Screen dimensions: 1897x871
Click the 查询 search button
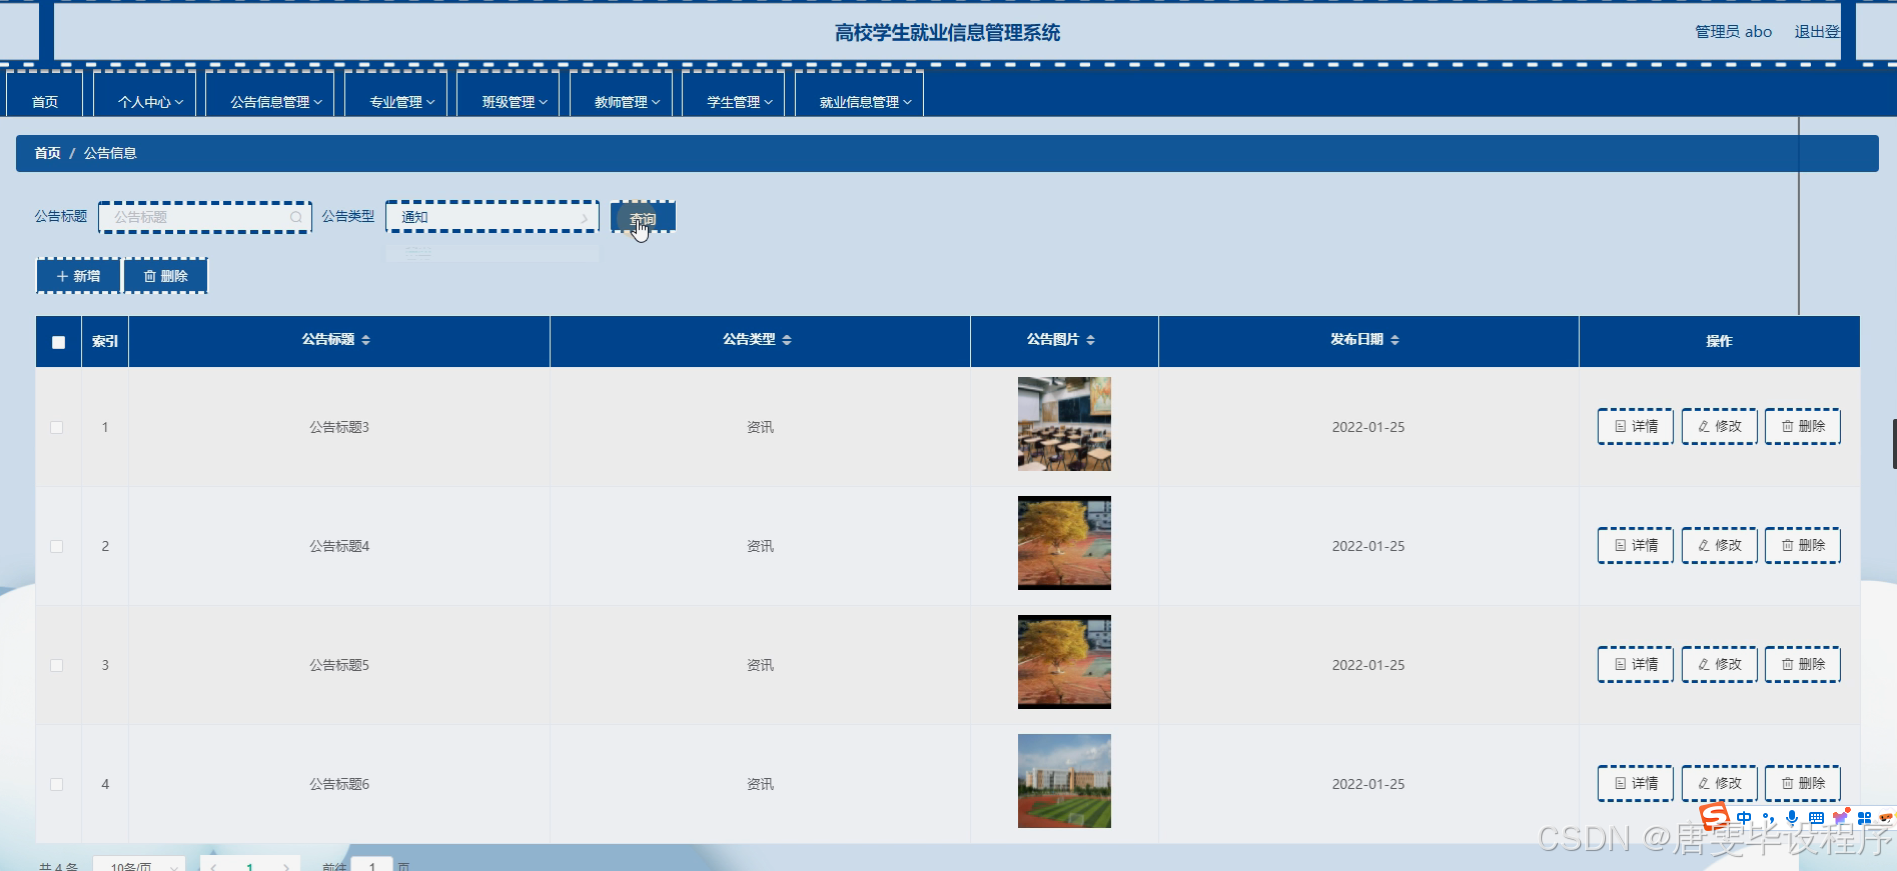(643, 217)
